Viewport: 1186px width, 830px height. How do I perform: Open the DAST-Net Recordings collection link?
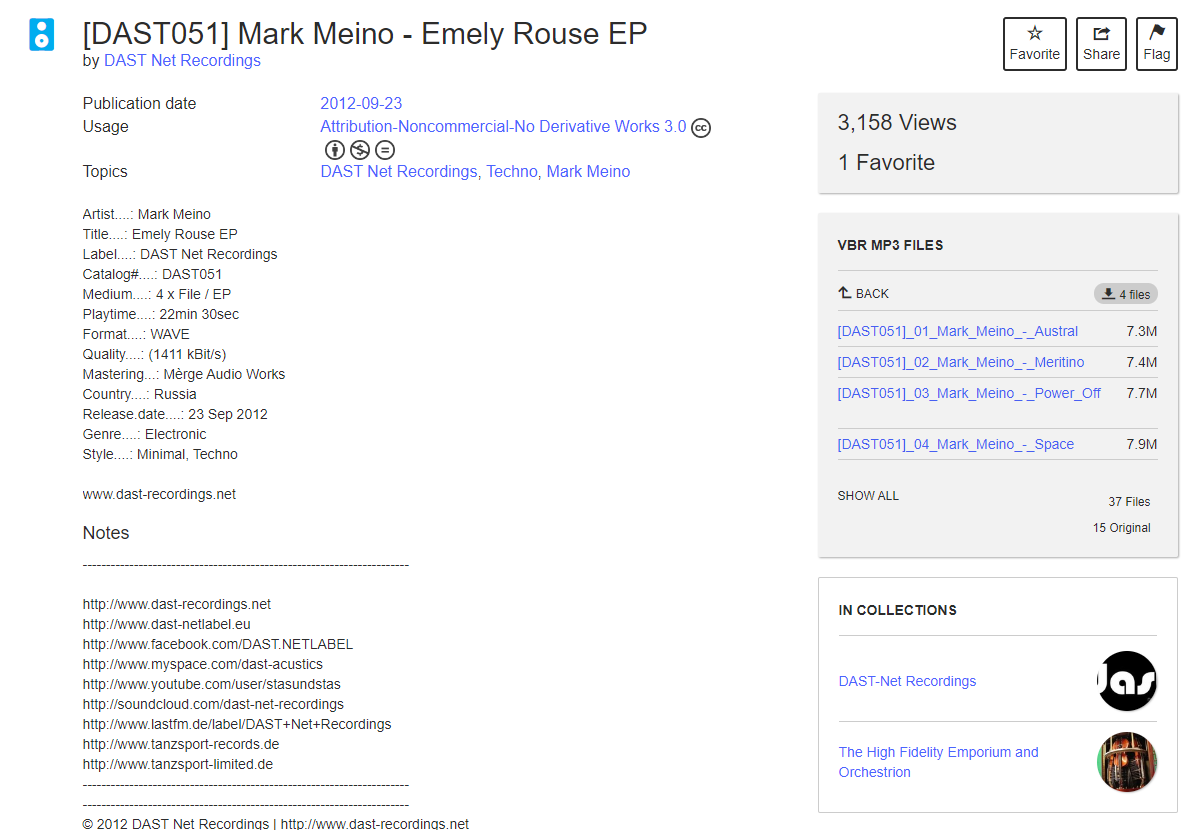tap(907, 681)
